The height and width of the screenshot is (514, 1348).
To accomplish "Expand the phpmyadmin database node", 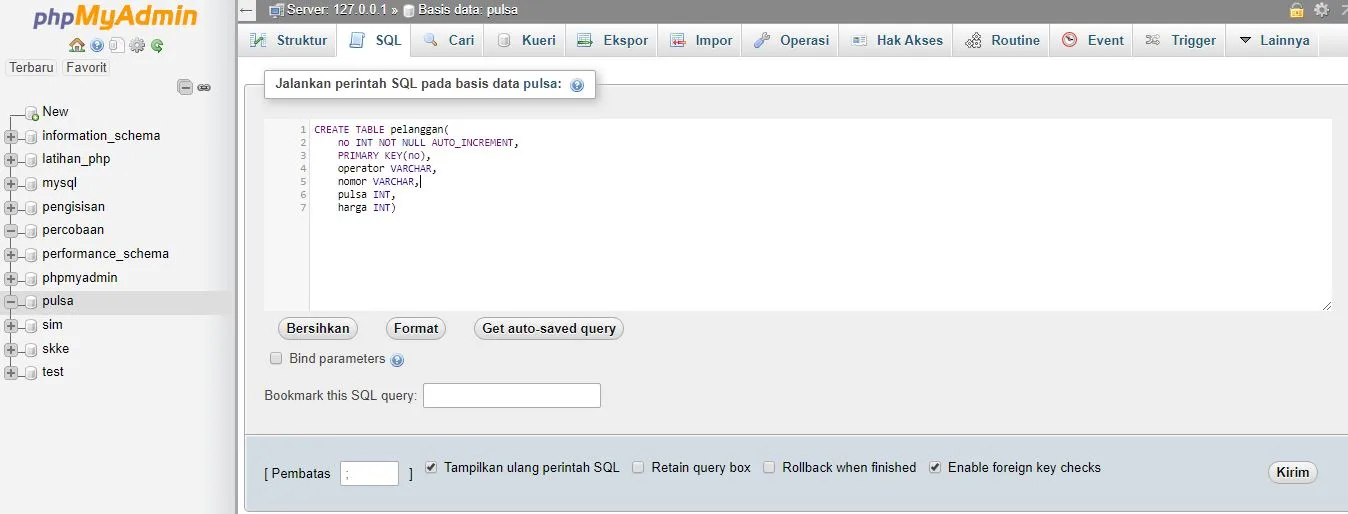I will [x=11, y=278].
